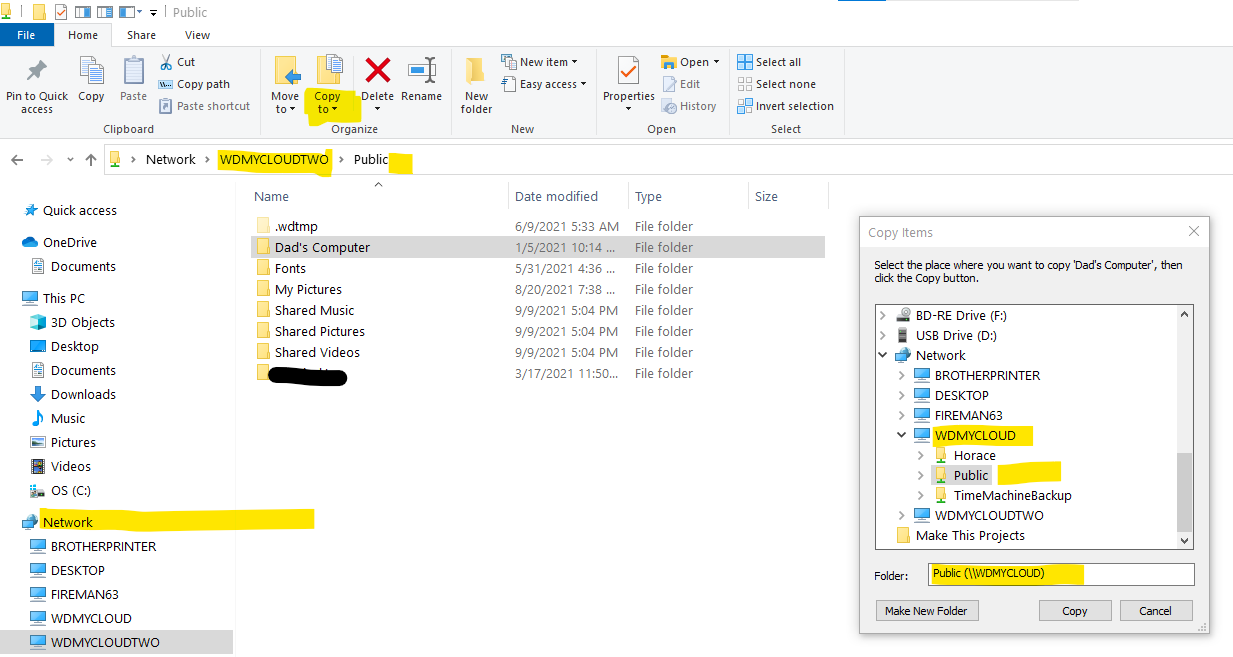Go back with the Back arrow

tap(17, 160)
